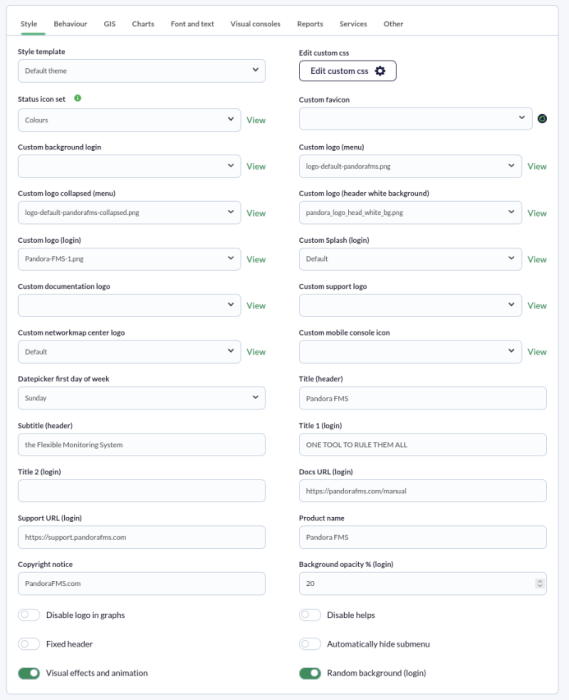
Task: Expand Custom Splash (login) dropdown
Action: coord(410,259)
